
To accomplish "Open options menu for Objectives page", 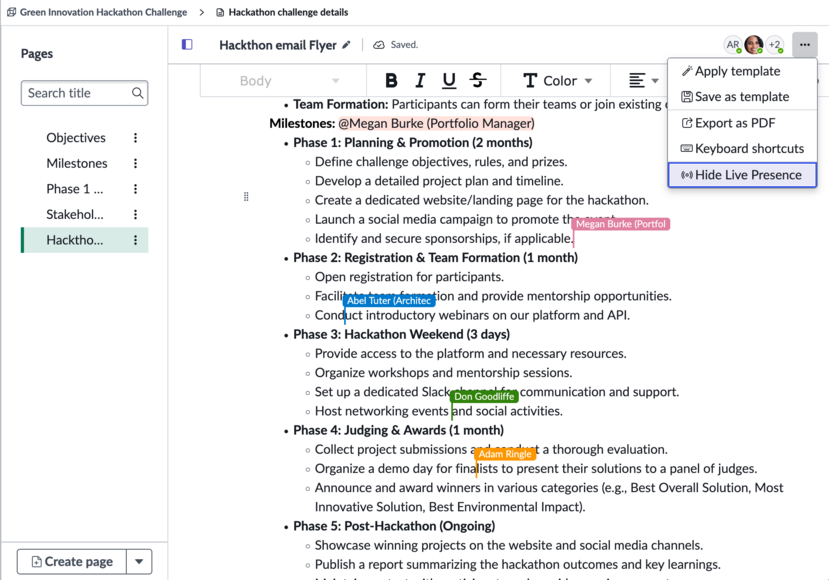I will click(135, 138).
